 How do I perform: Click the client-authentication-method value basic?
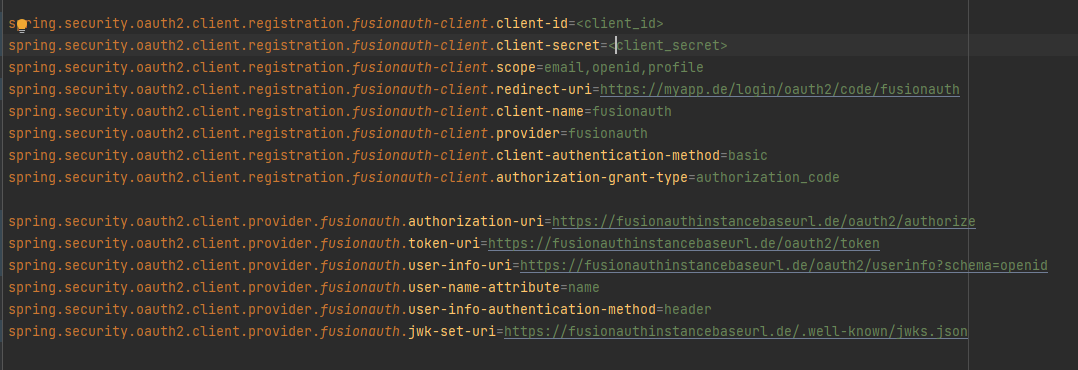(x=747, y=155)
